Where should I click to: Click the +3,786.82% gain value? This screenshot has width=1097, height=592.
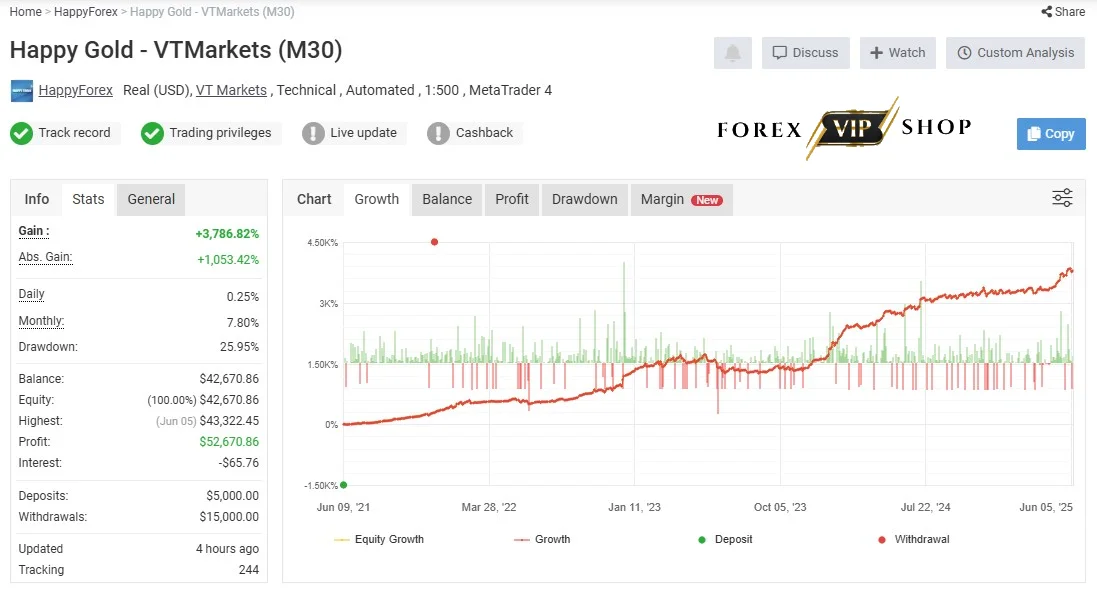point(227,234)
